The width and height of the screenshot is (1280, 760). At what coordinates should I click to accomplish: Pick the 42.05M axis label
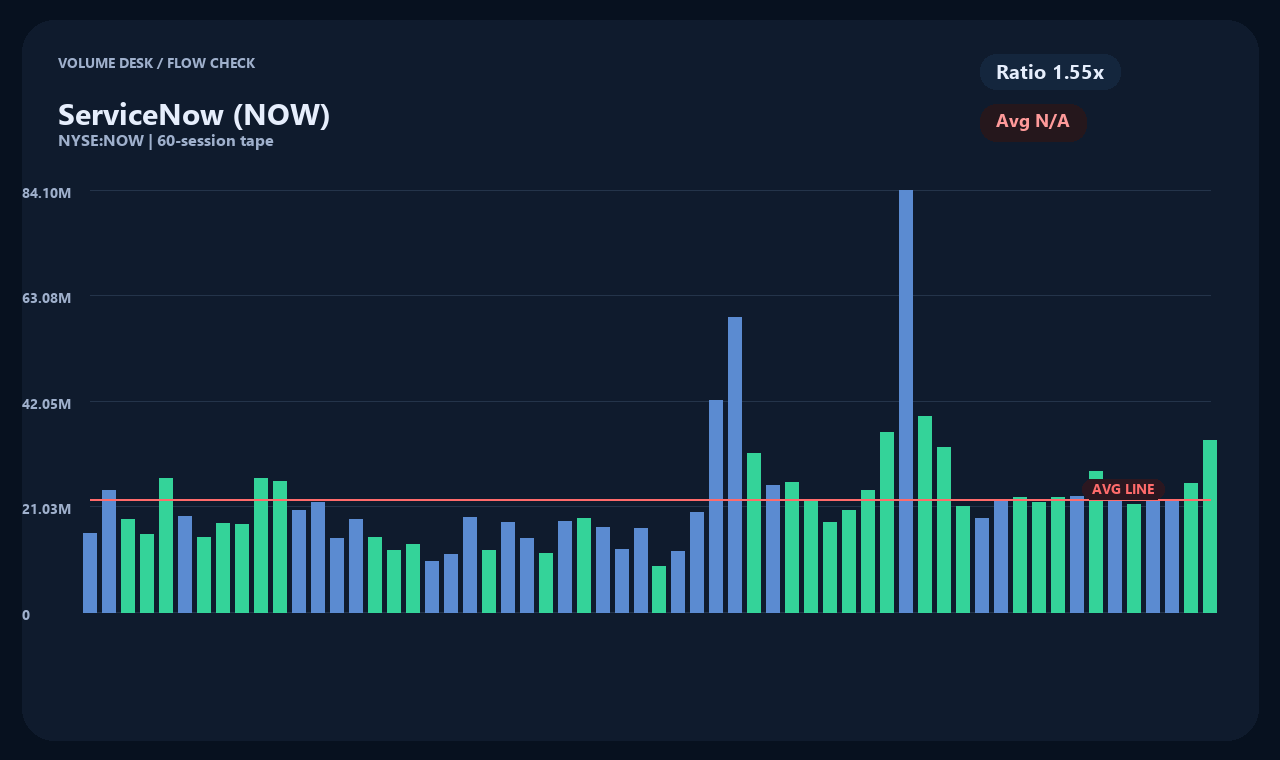click(47, 403)
